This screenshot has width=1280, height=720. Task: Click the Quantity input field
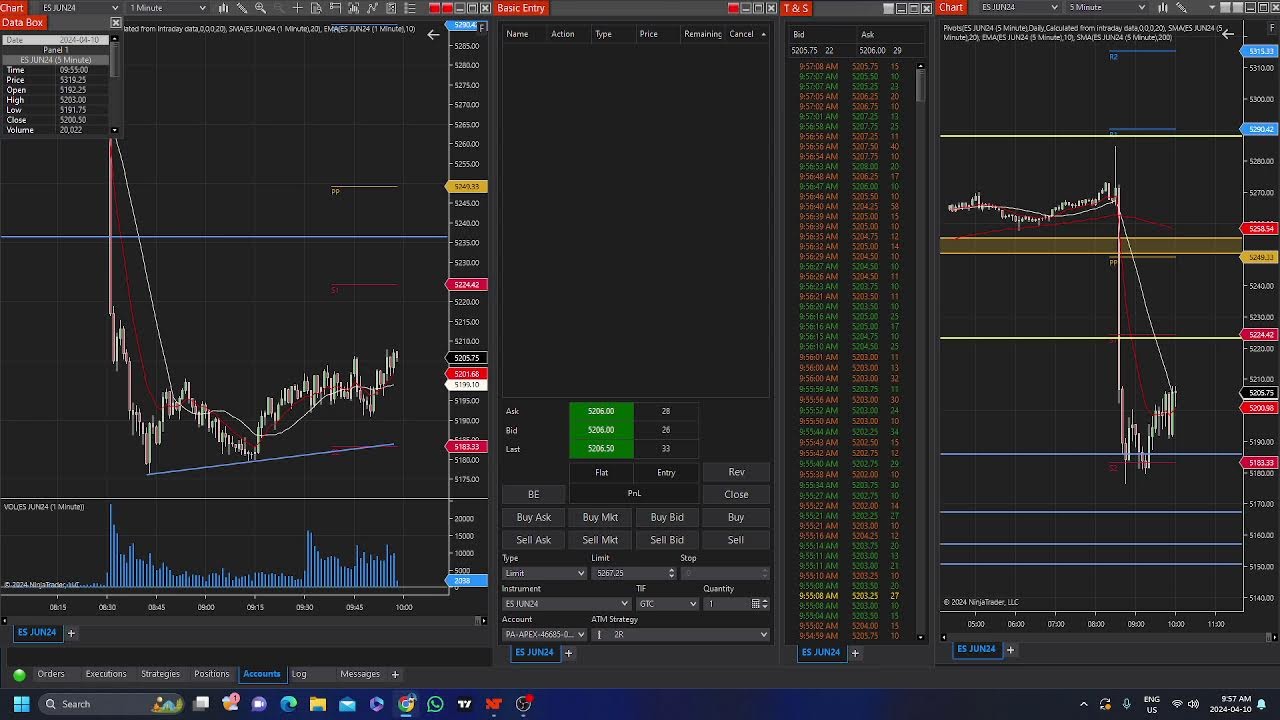pyautogui.click(x=725, y=604)
